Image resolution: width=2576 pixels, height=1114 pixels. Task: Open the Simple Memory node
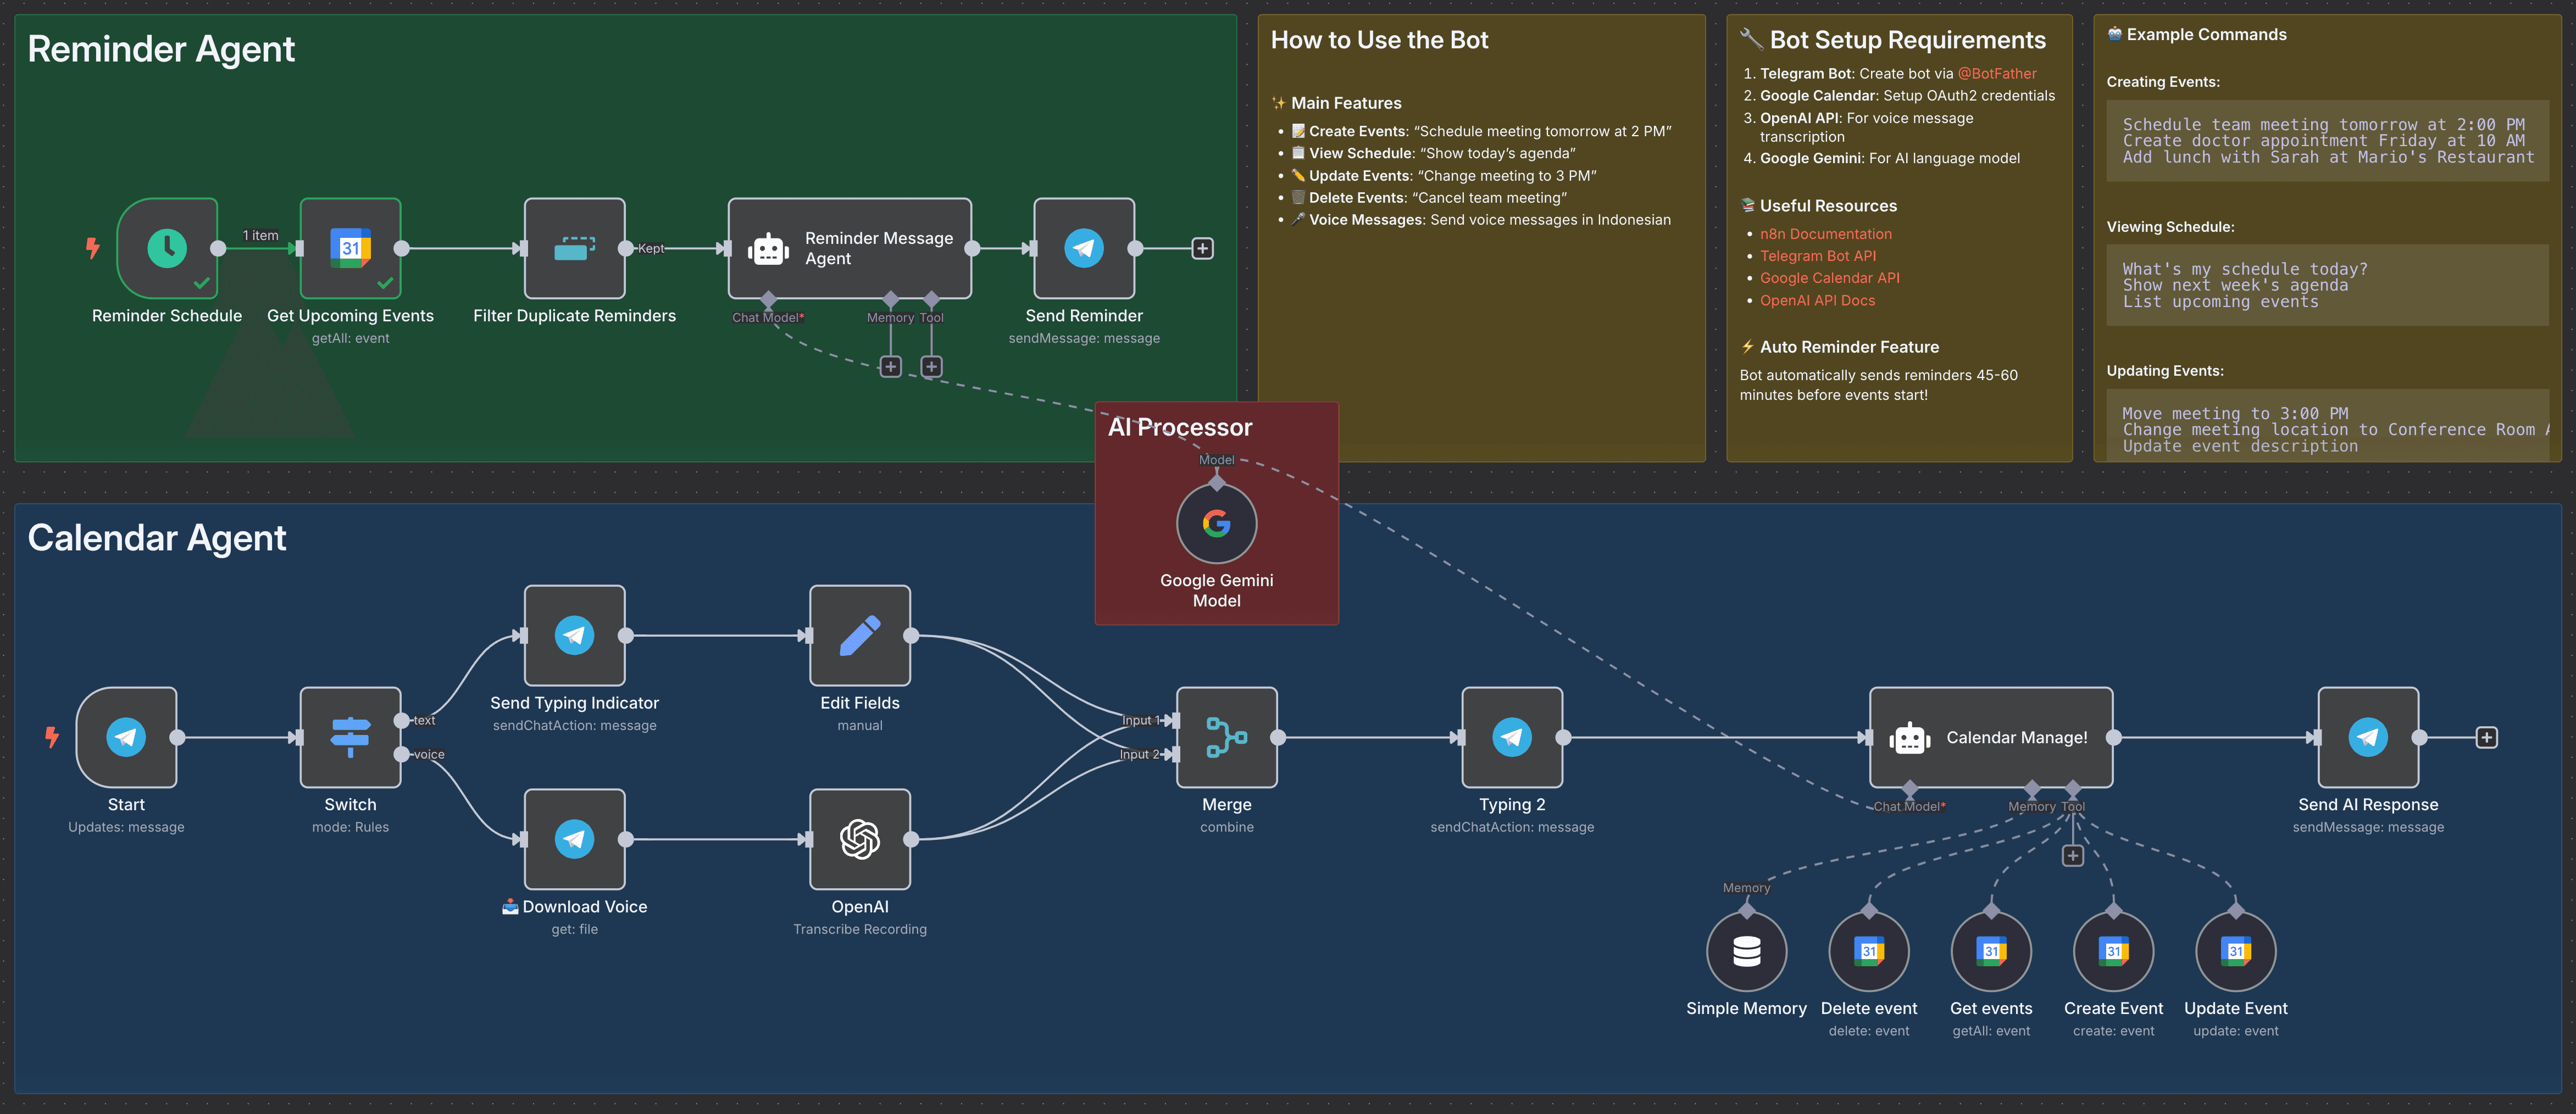click(1746, 951)
